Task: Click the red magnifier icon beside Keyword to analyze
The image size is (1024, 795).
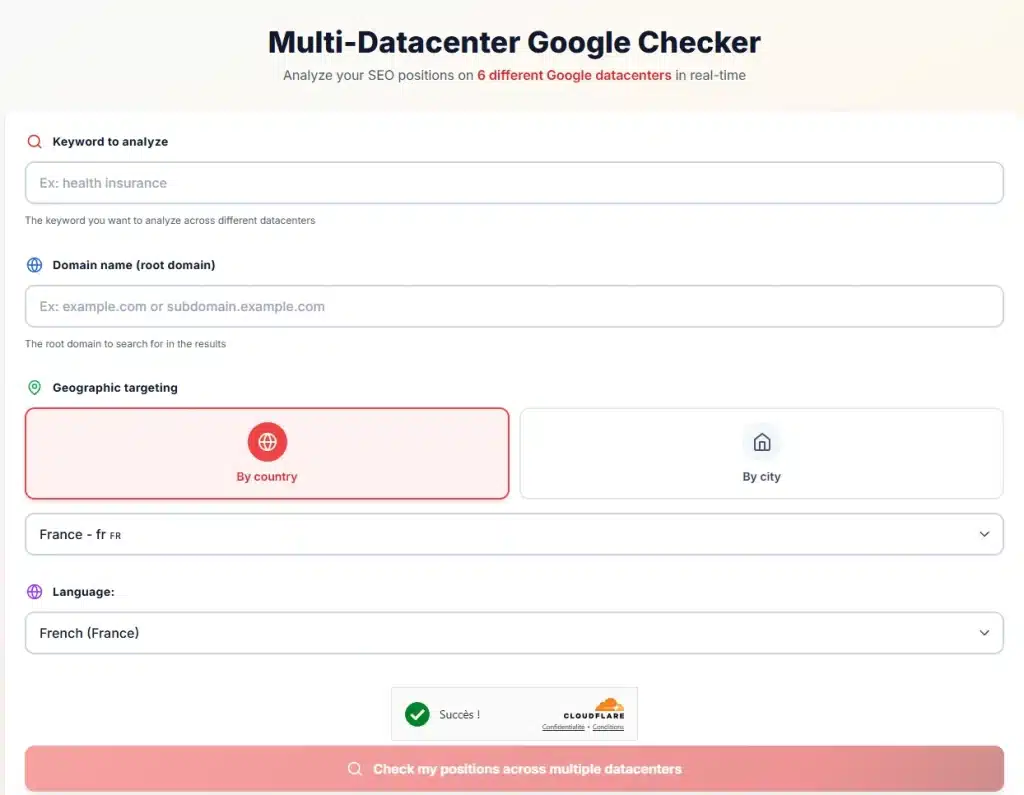Action: [x=34, y=142]
